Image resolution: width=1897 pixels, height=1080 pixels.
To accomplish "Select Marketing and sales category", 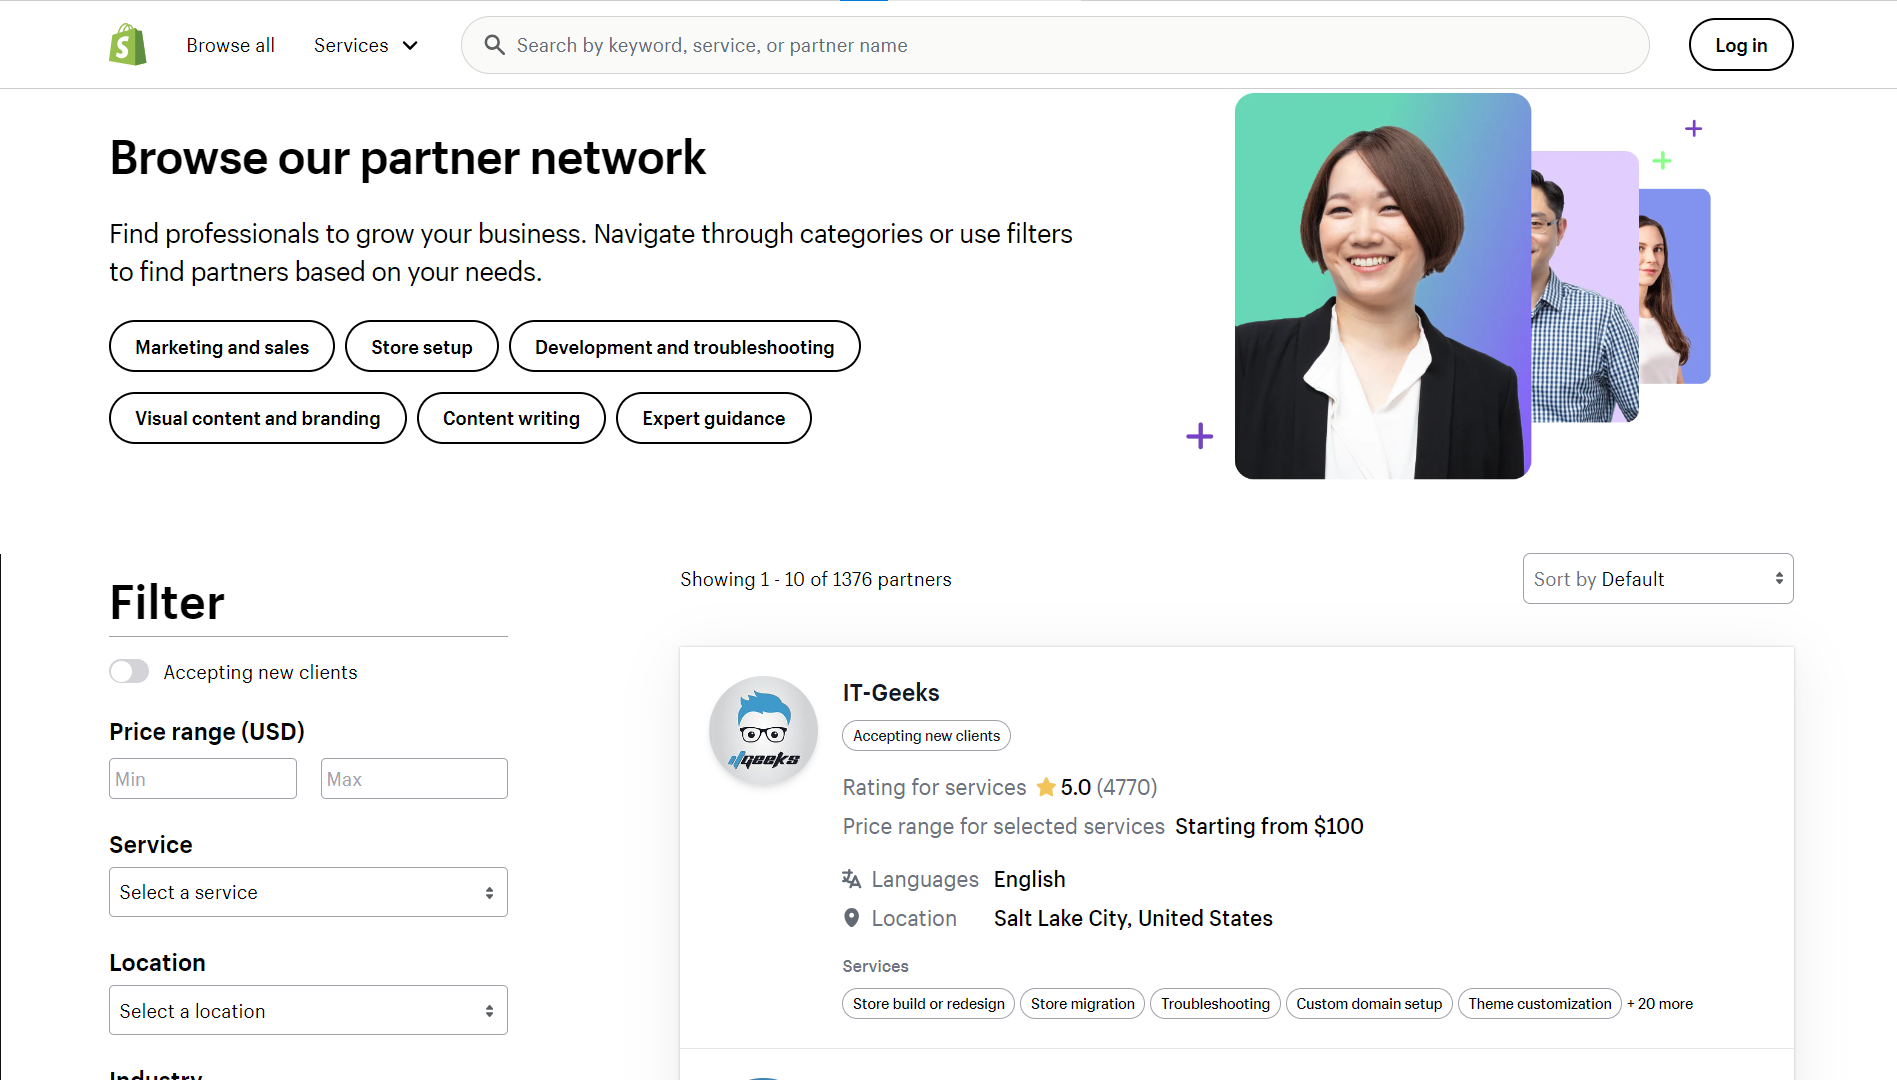I will point(222,347).
